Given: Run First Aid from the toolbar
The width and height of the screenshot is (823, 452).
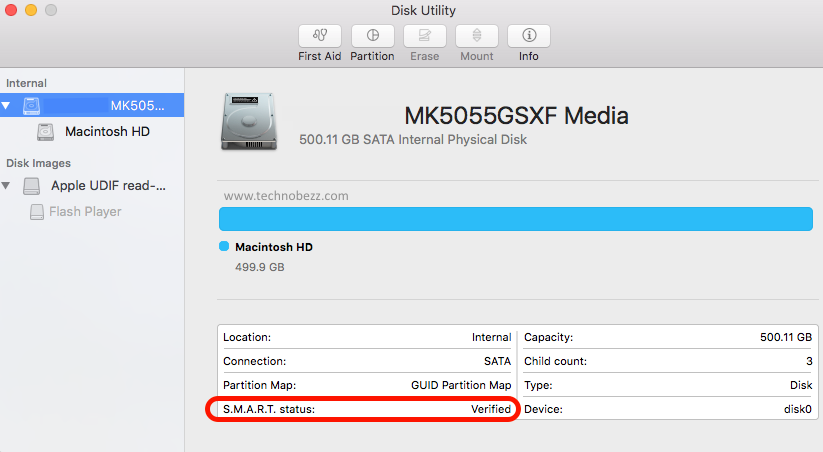Looking at the screenshot, I should click(x=320, y=36).
